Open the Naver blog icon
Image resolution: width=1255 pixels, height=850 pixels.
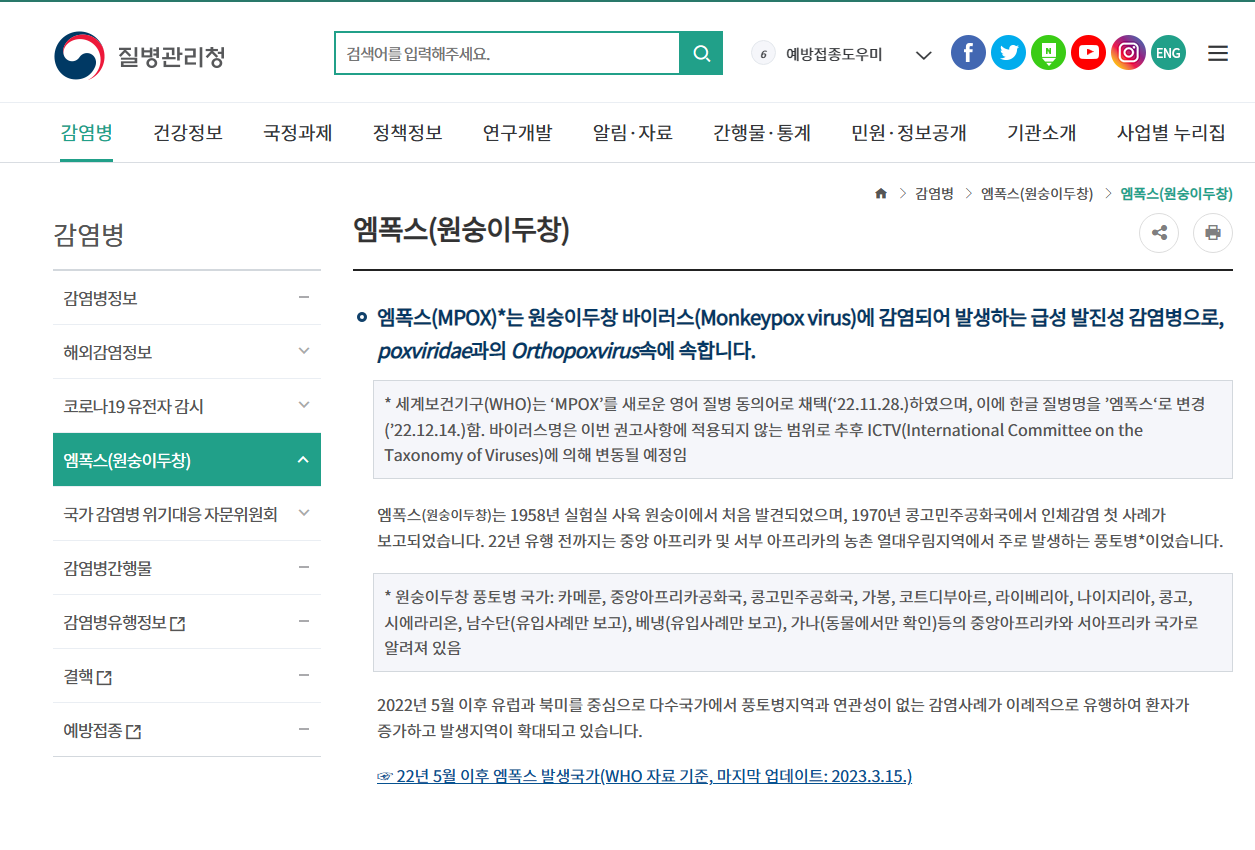(1048, 52)
